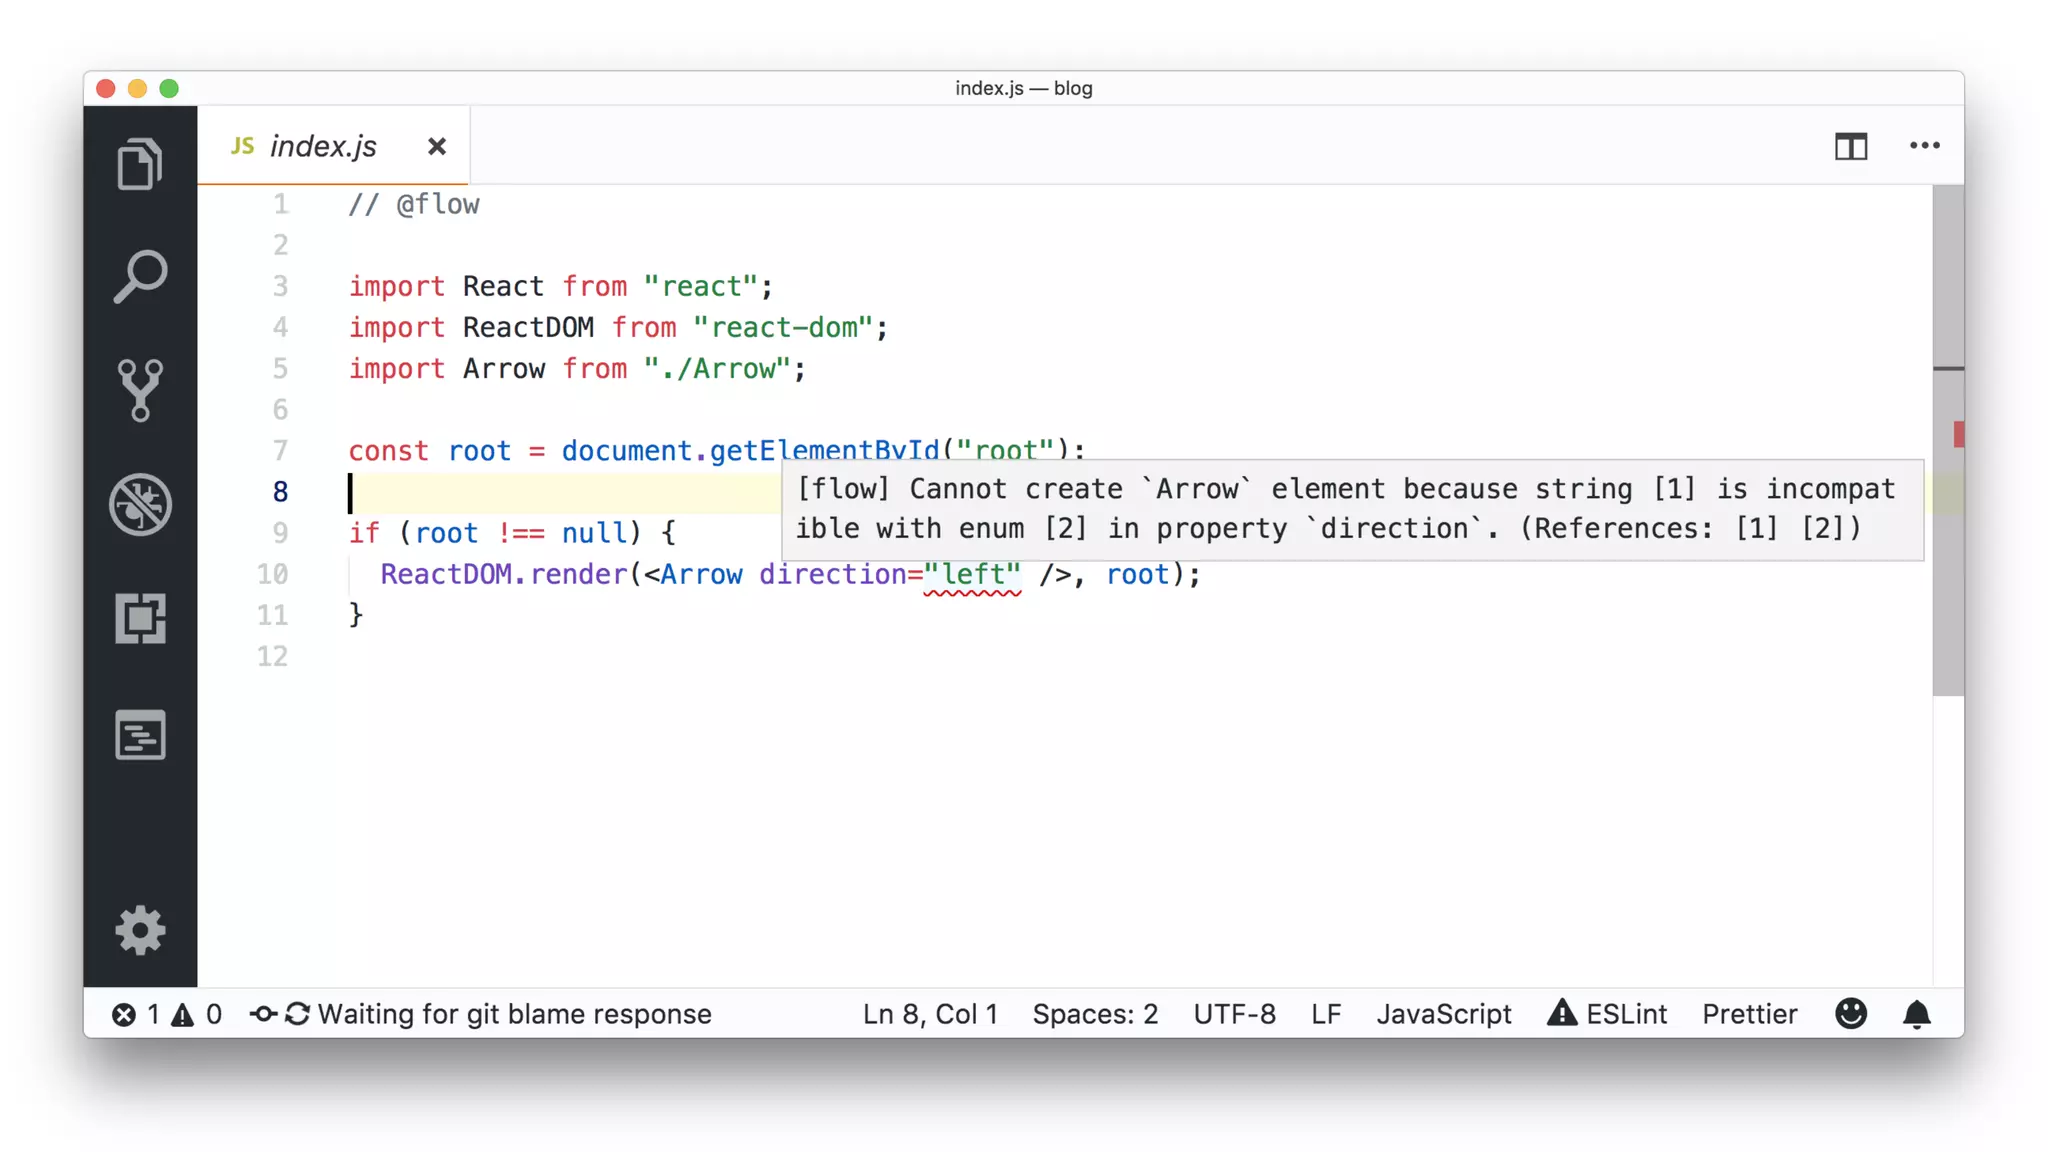Select the index.js editor tab
Image resolution: width=2048 pixels, height=1152 pixels.
(x=322, y=147)
